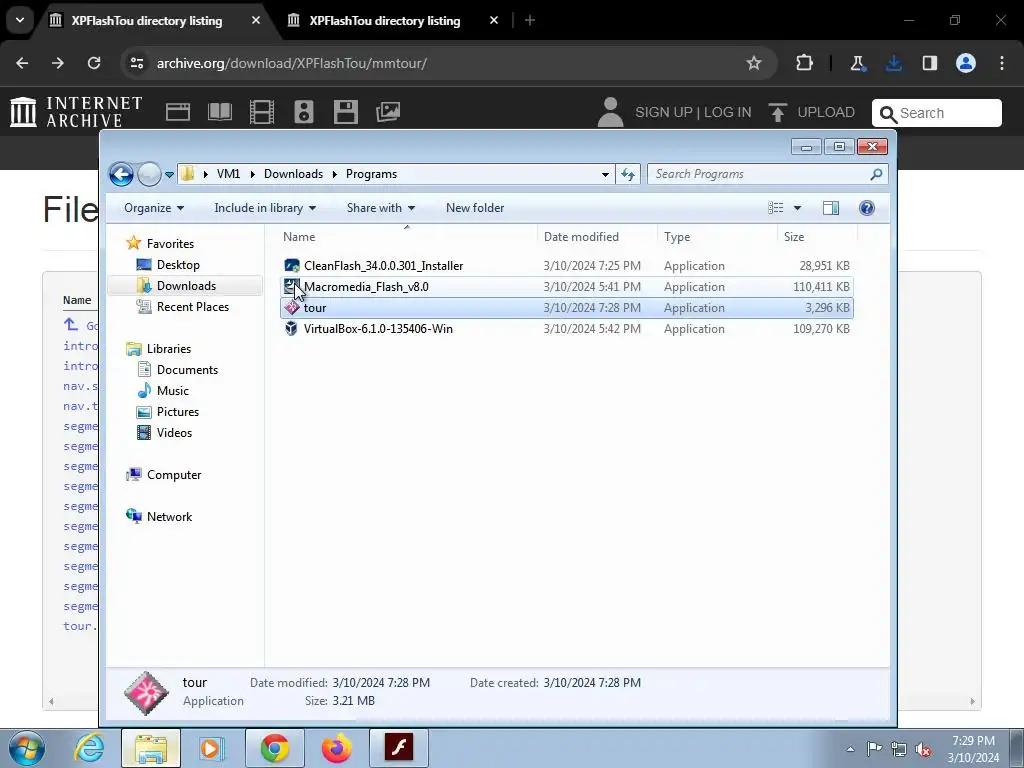The width and height of the screenshot is (1024, 768).
Task: Select Computer in the navigation pane
Action: click(164, 475)
